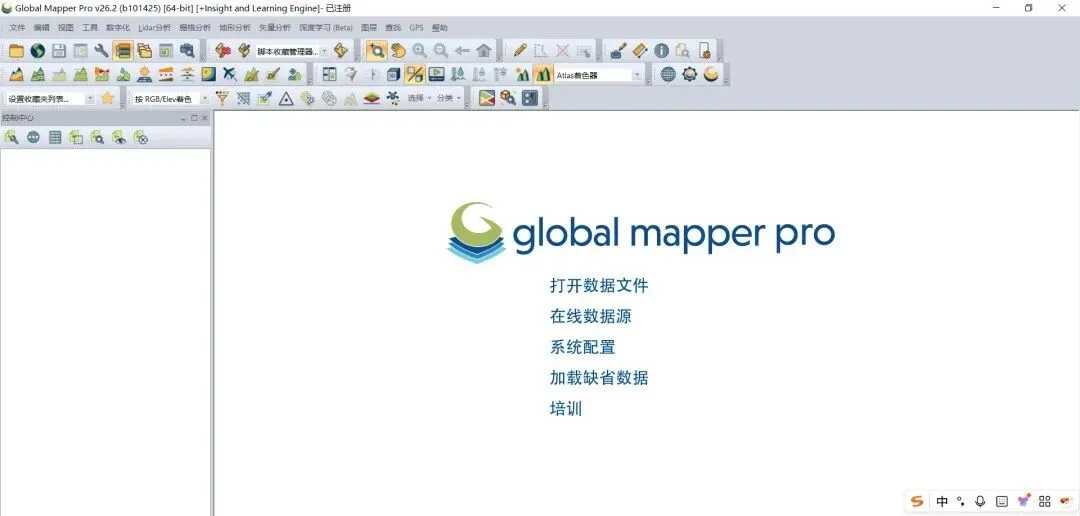Open the 编辑 menu
Viewport: 1080px width, 516px height.
tap(41, 28)
